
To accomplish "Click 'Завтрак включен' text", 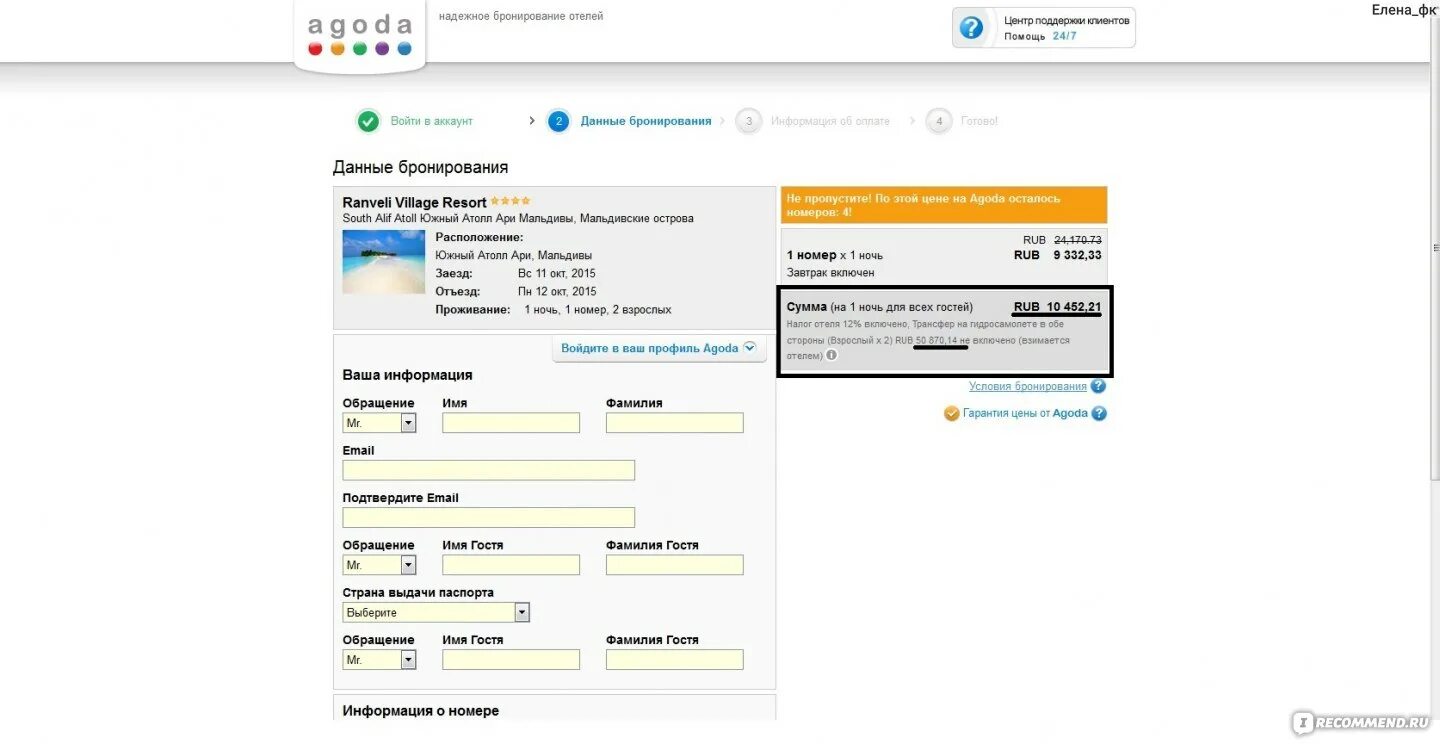I will [831, 272].
